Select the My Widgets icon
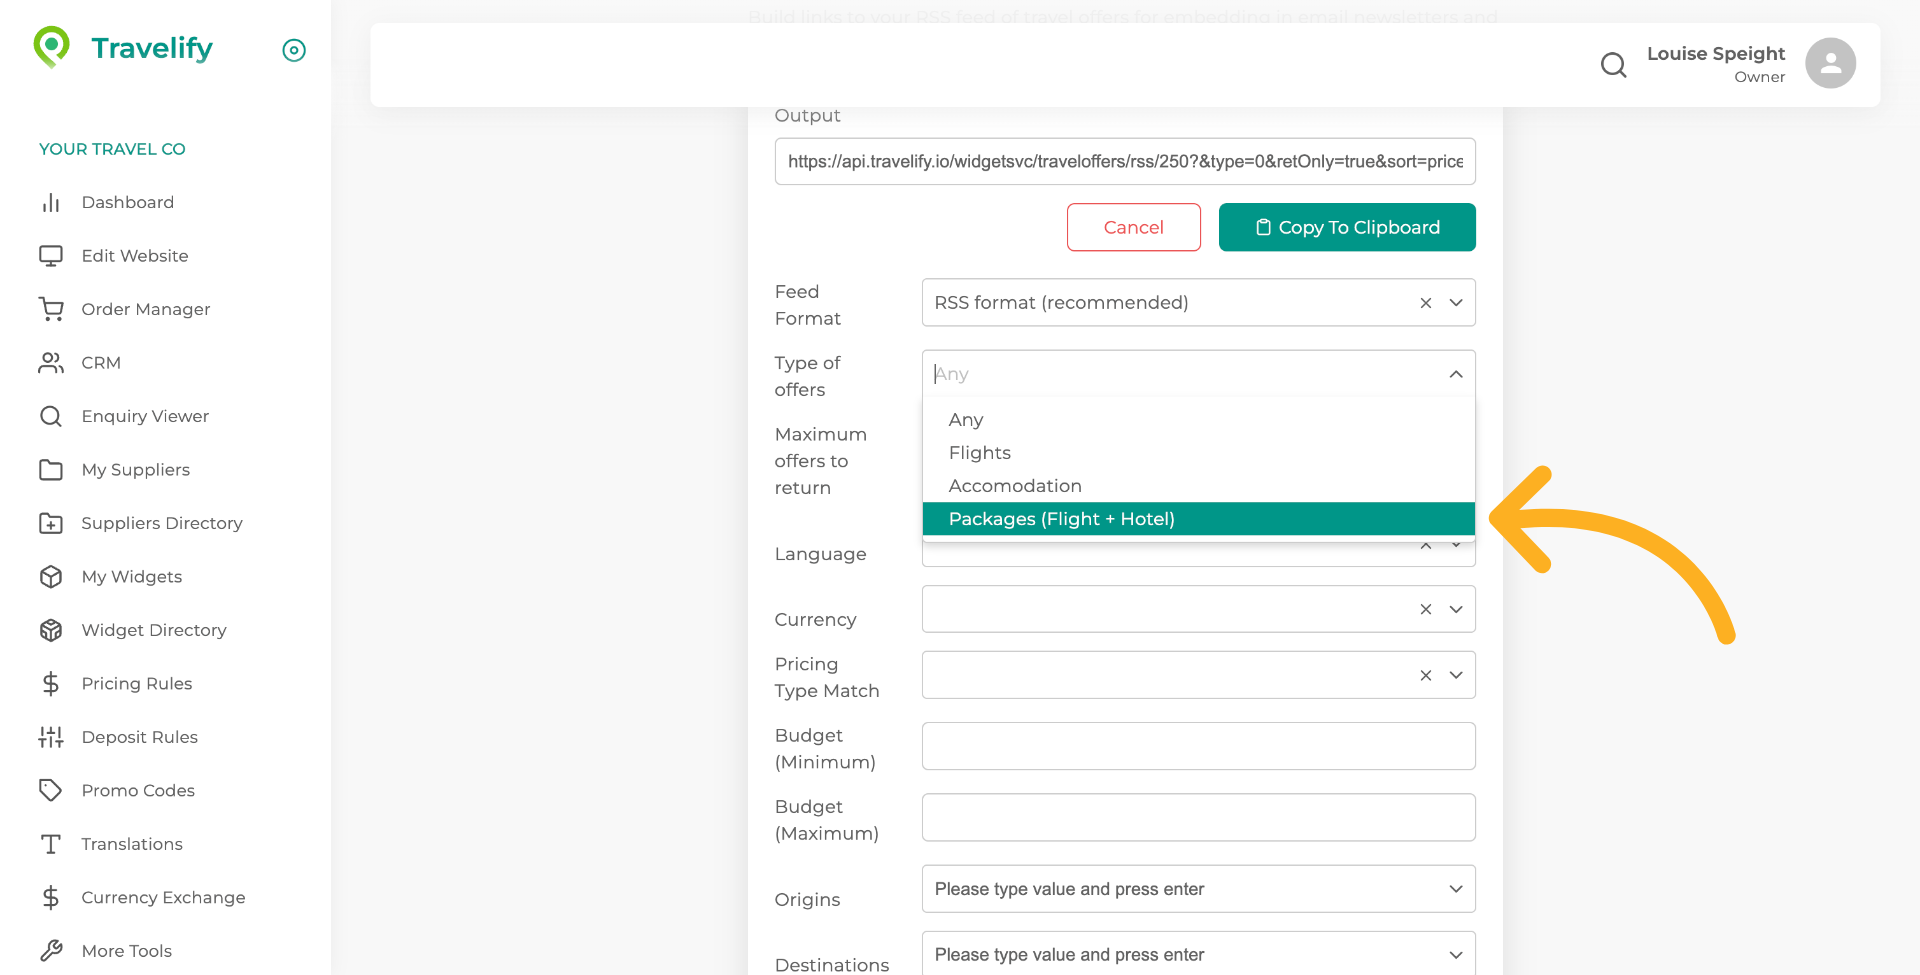Image resolution: width=1920 pixels, height=975 pixels. coord(51,576)
